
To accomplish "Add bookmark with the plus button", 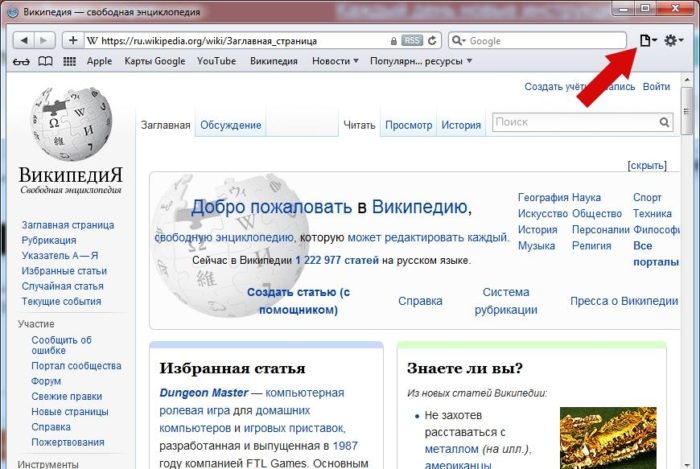I will point(73,41).
